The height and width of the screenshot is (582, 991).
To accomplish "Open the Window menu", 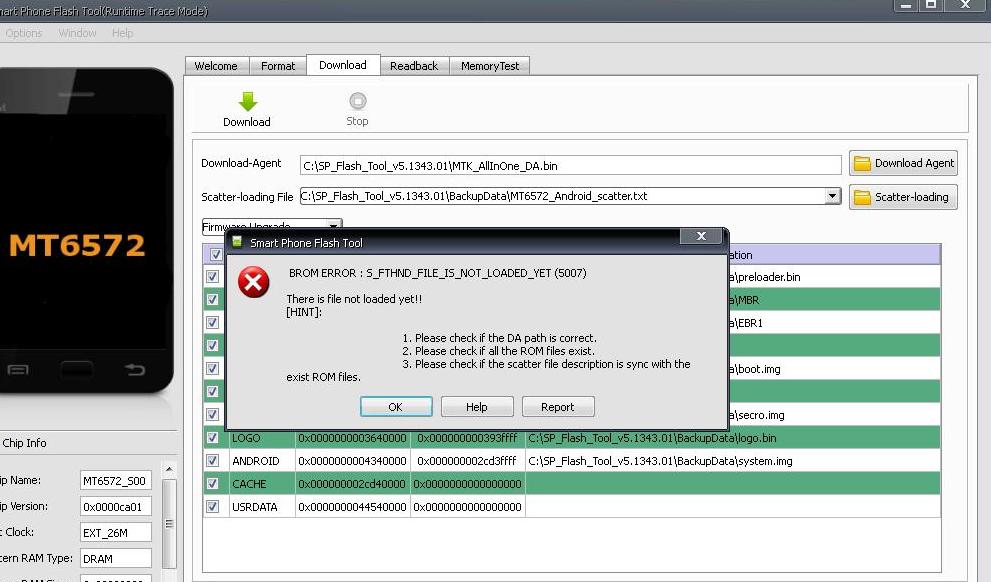I will point(77,33).
